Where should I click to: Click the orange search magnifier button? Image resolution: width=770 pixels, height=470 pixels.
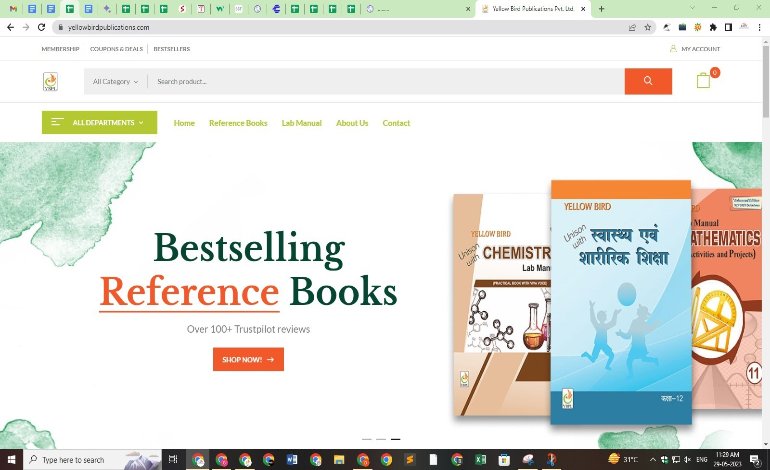point(648,81)
